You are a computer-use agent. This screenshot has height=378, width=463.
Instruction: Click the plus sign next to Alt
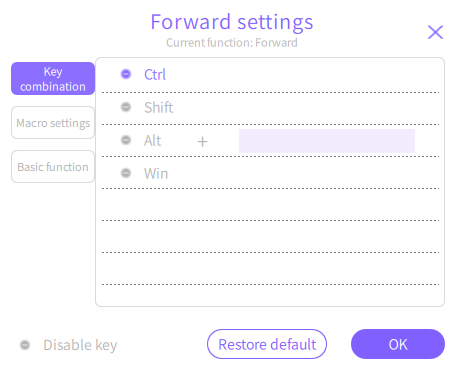click(202, 142)
